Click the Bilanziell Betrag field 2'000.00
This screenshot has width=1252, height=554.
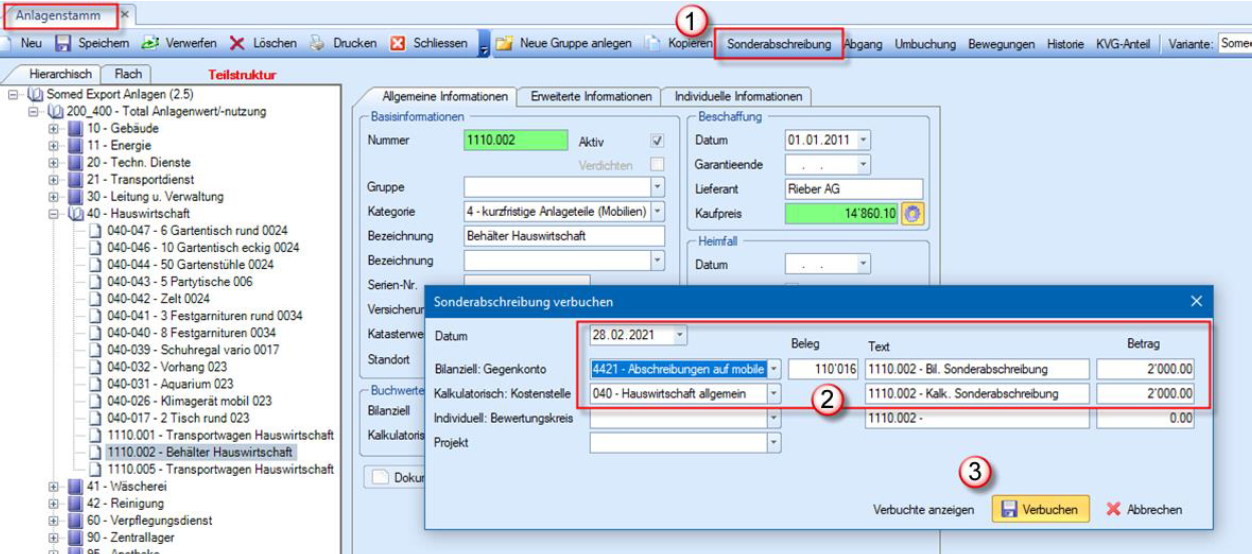click(x=1146, y=369)
